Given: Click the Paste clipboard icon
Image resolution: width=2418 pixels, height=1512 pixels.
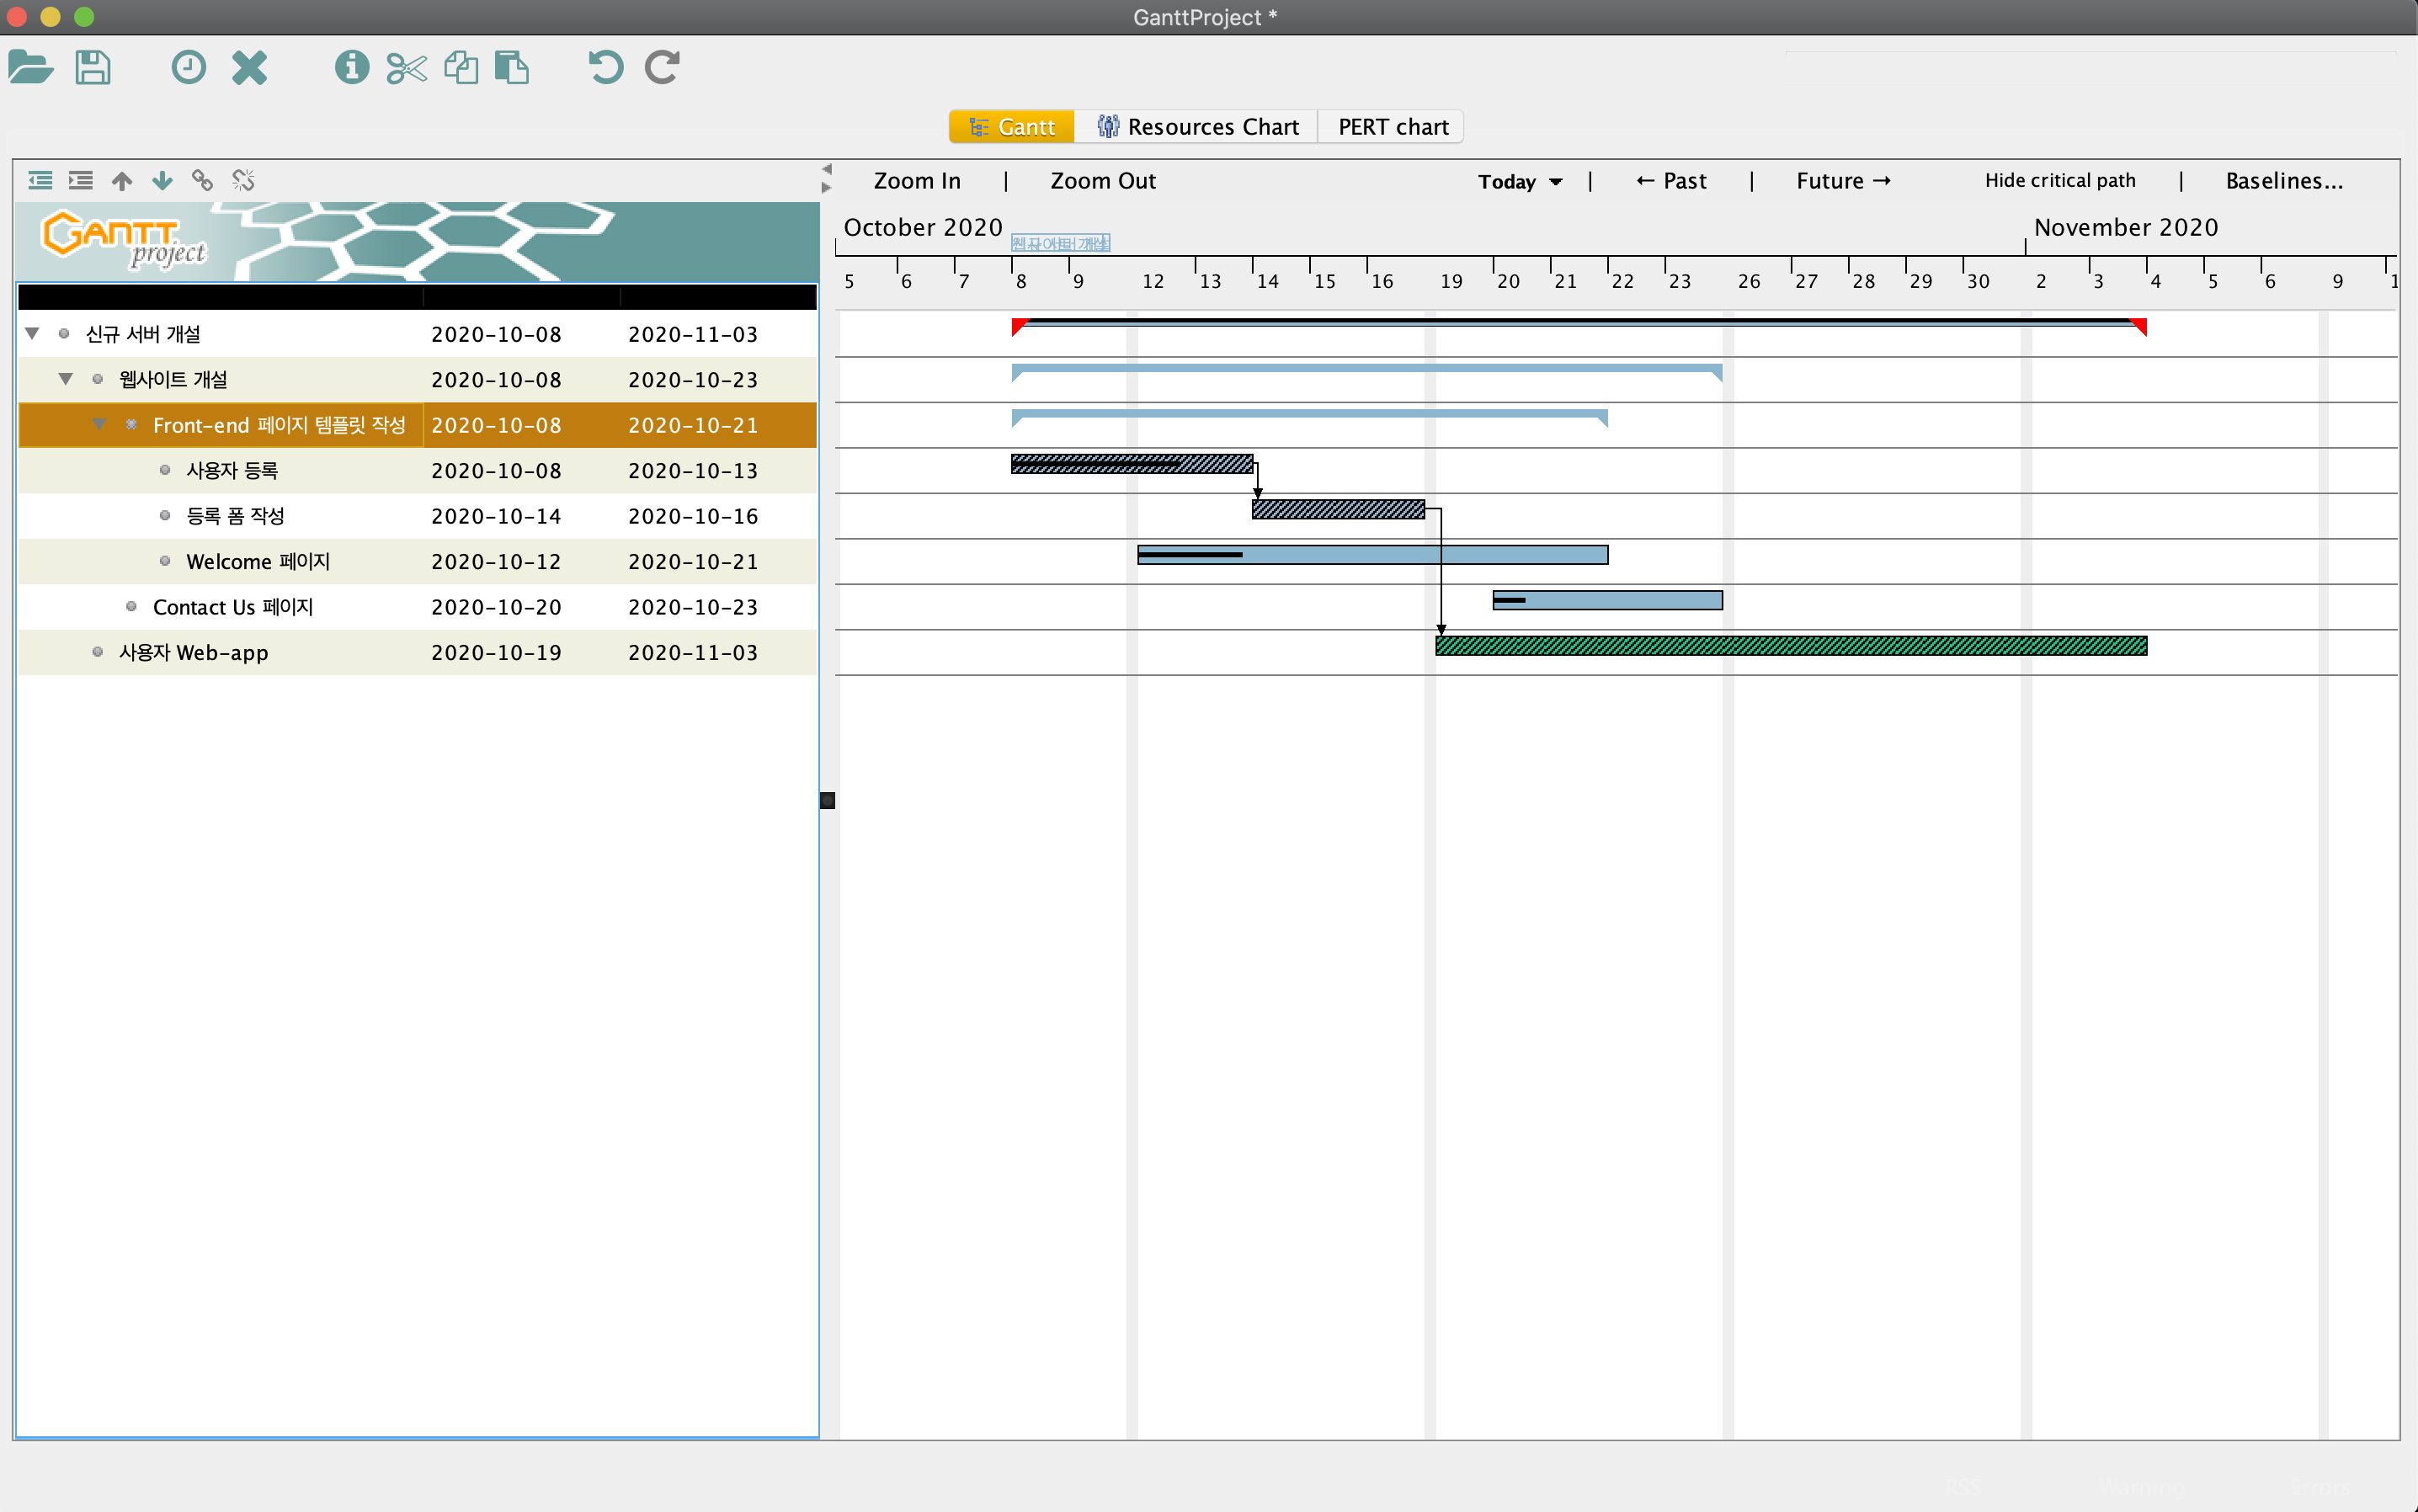Looking at the screenshot, I should 512,68.
